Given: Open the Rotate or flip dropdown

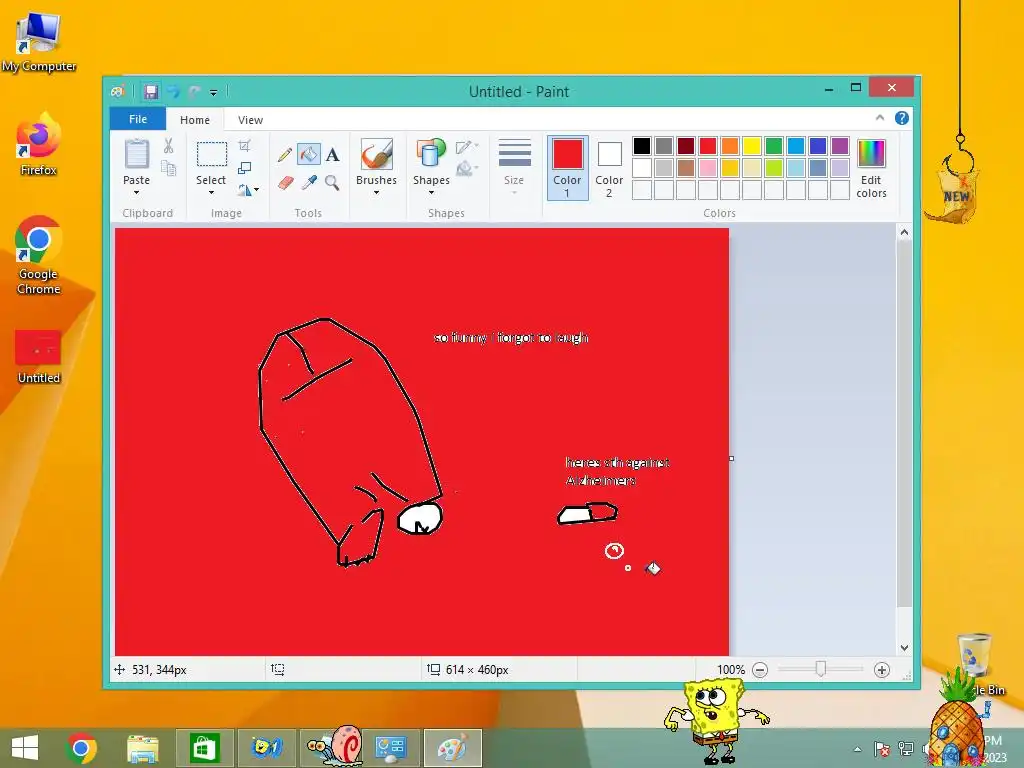Looking at the screenshot, I should (x=248, y=190).
